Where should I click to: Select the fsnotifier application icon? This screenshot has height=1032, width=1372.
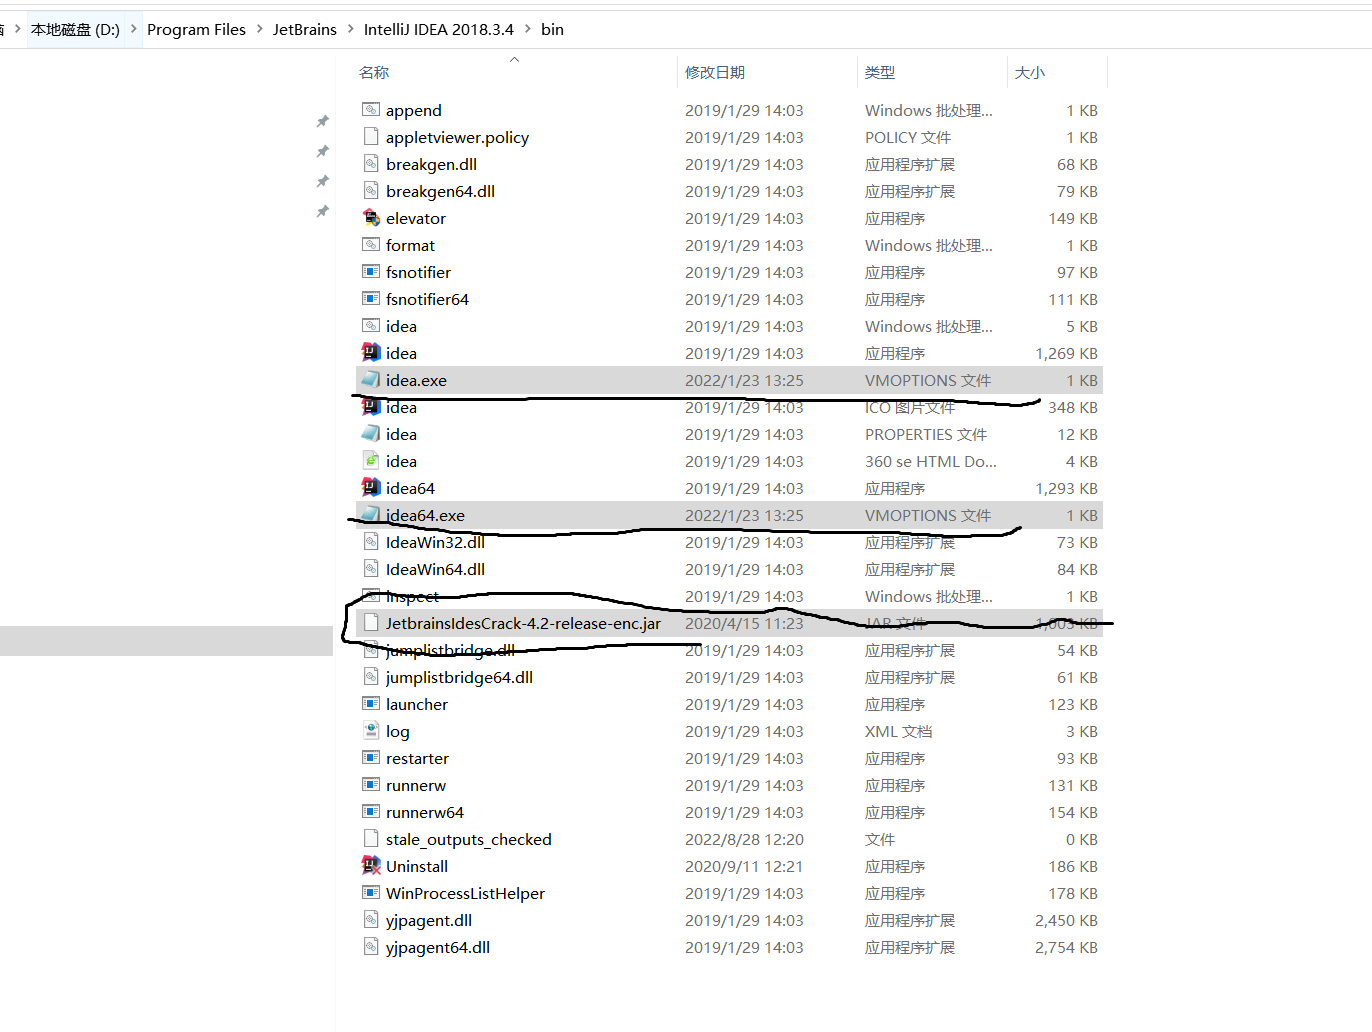tap(371, 272)
